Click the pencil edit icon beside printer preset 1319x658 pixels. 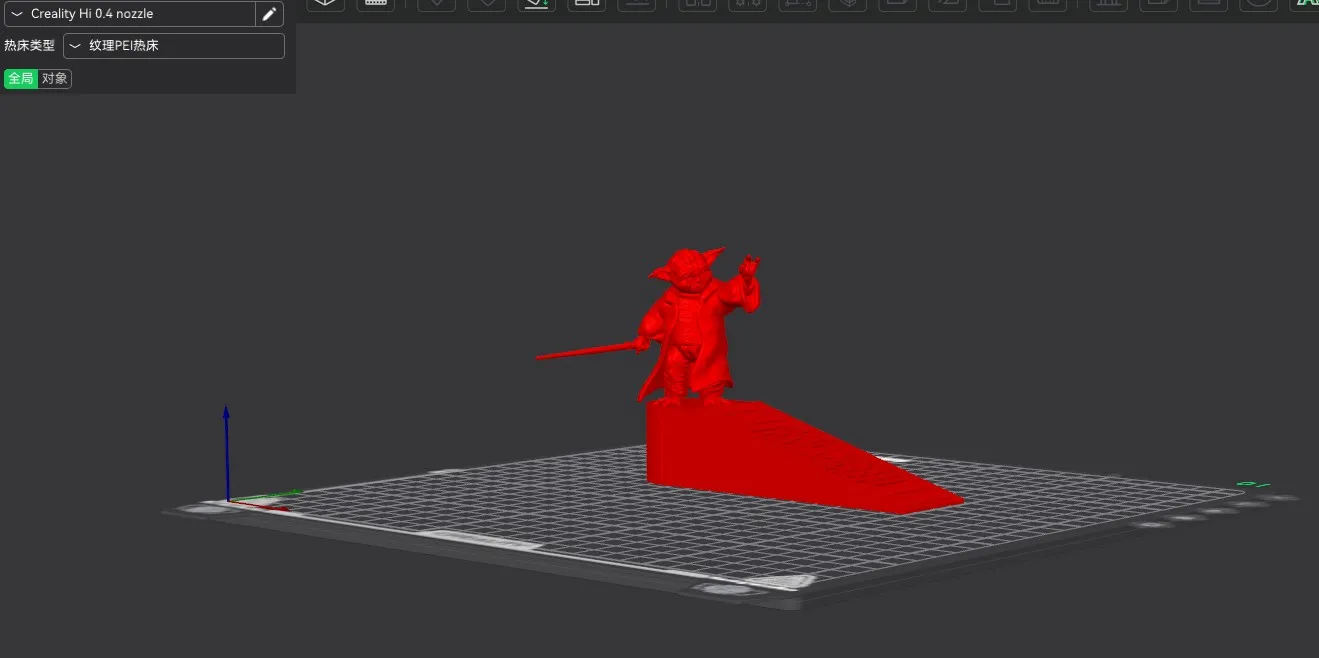coord(270,14)
